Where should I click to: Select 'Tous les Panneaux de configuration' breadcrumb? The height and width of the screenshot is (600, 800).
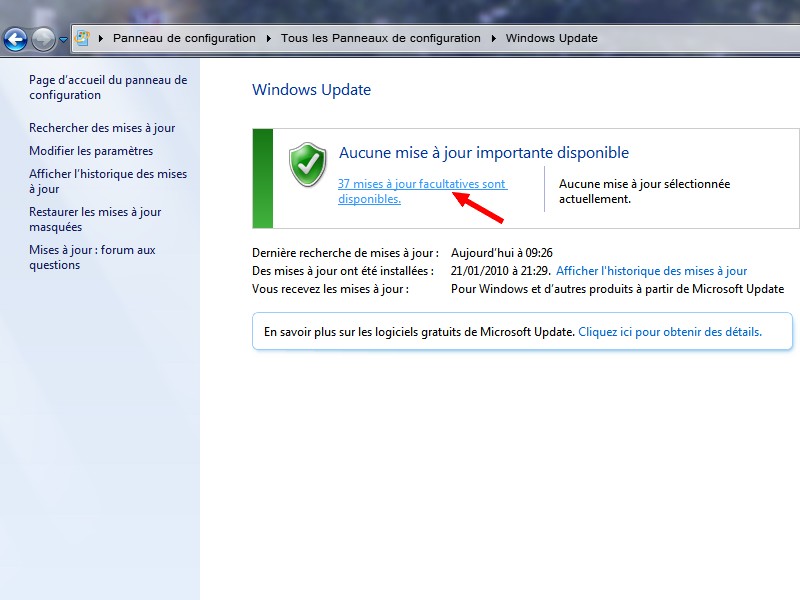point(380,38)
